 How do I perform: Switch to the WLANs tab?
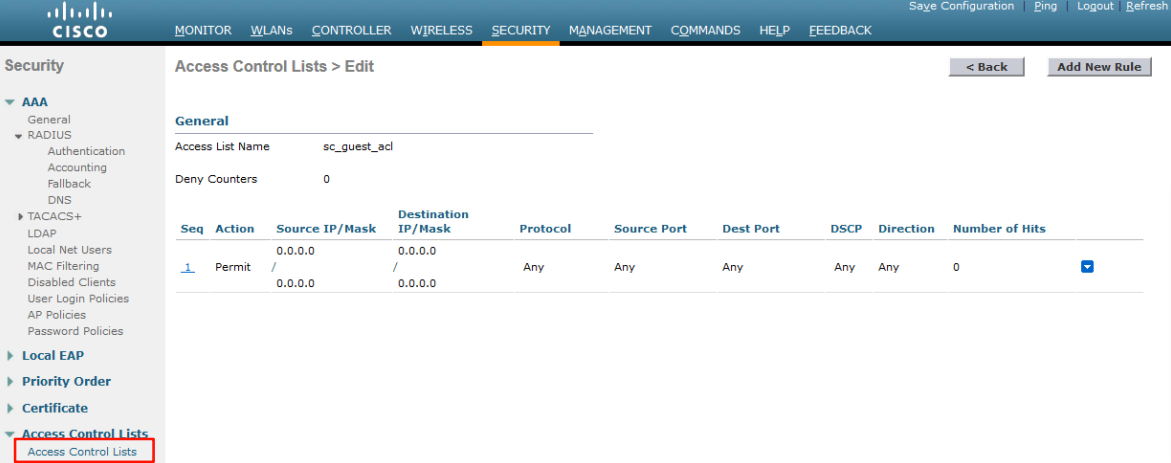272,31
